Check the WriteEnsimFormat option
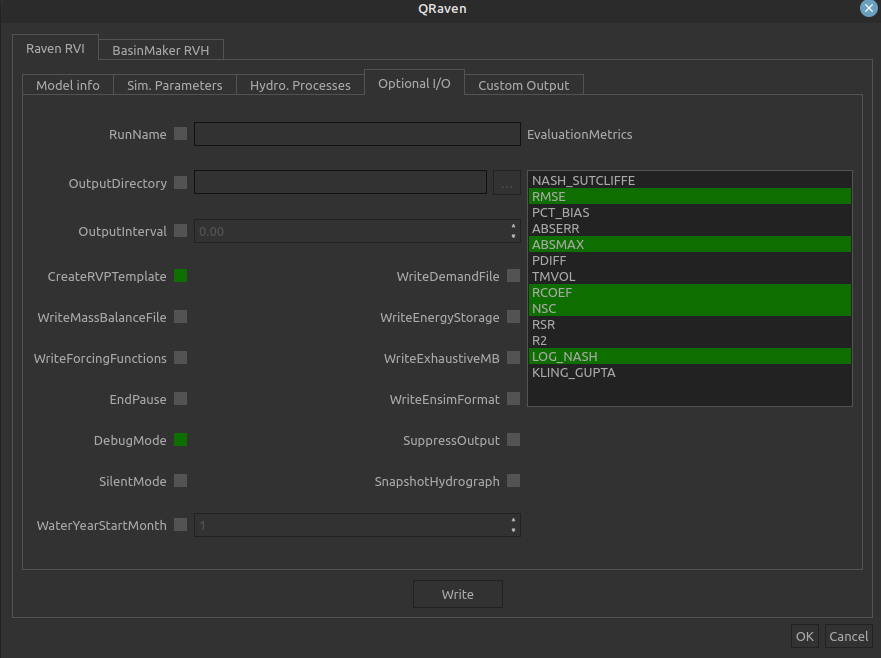This screenshot has width=881, height=658. tap(514, 399)
